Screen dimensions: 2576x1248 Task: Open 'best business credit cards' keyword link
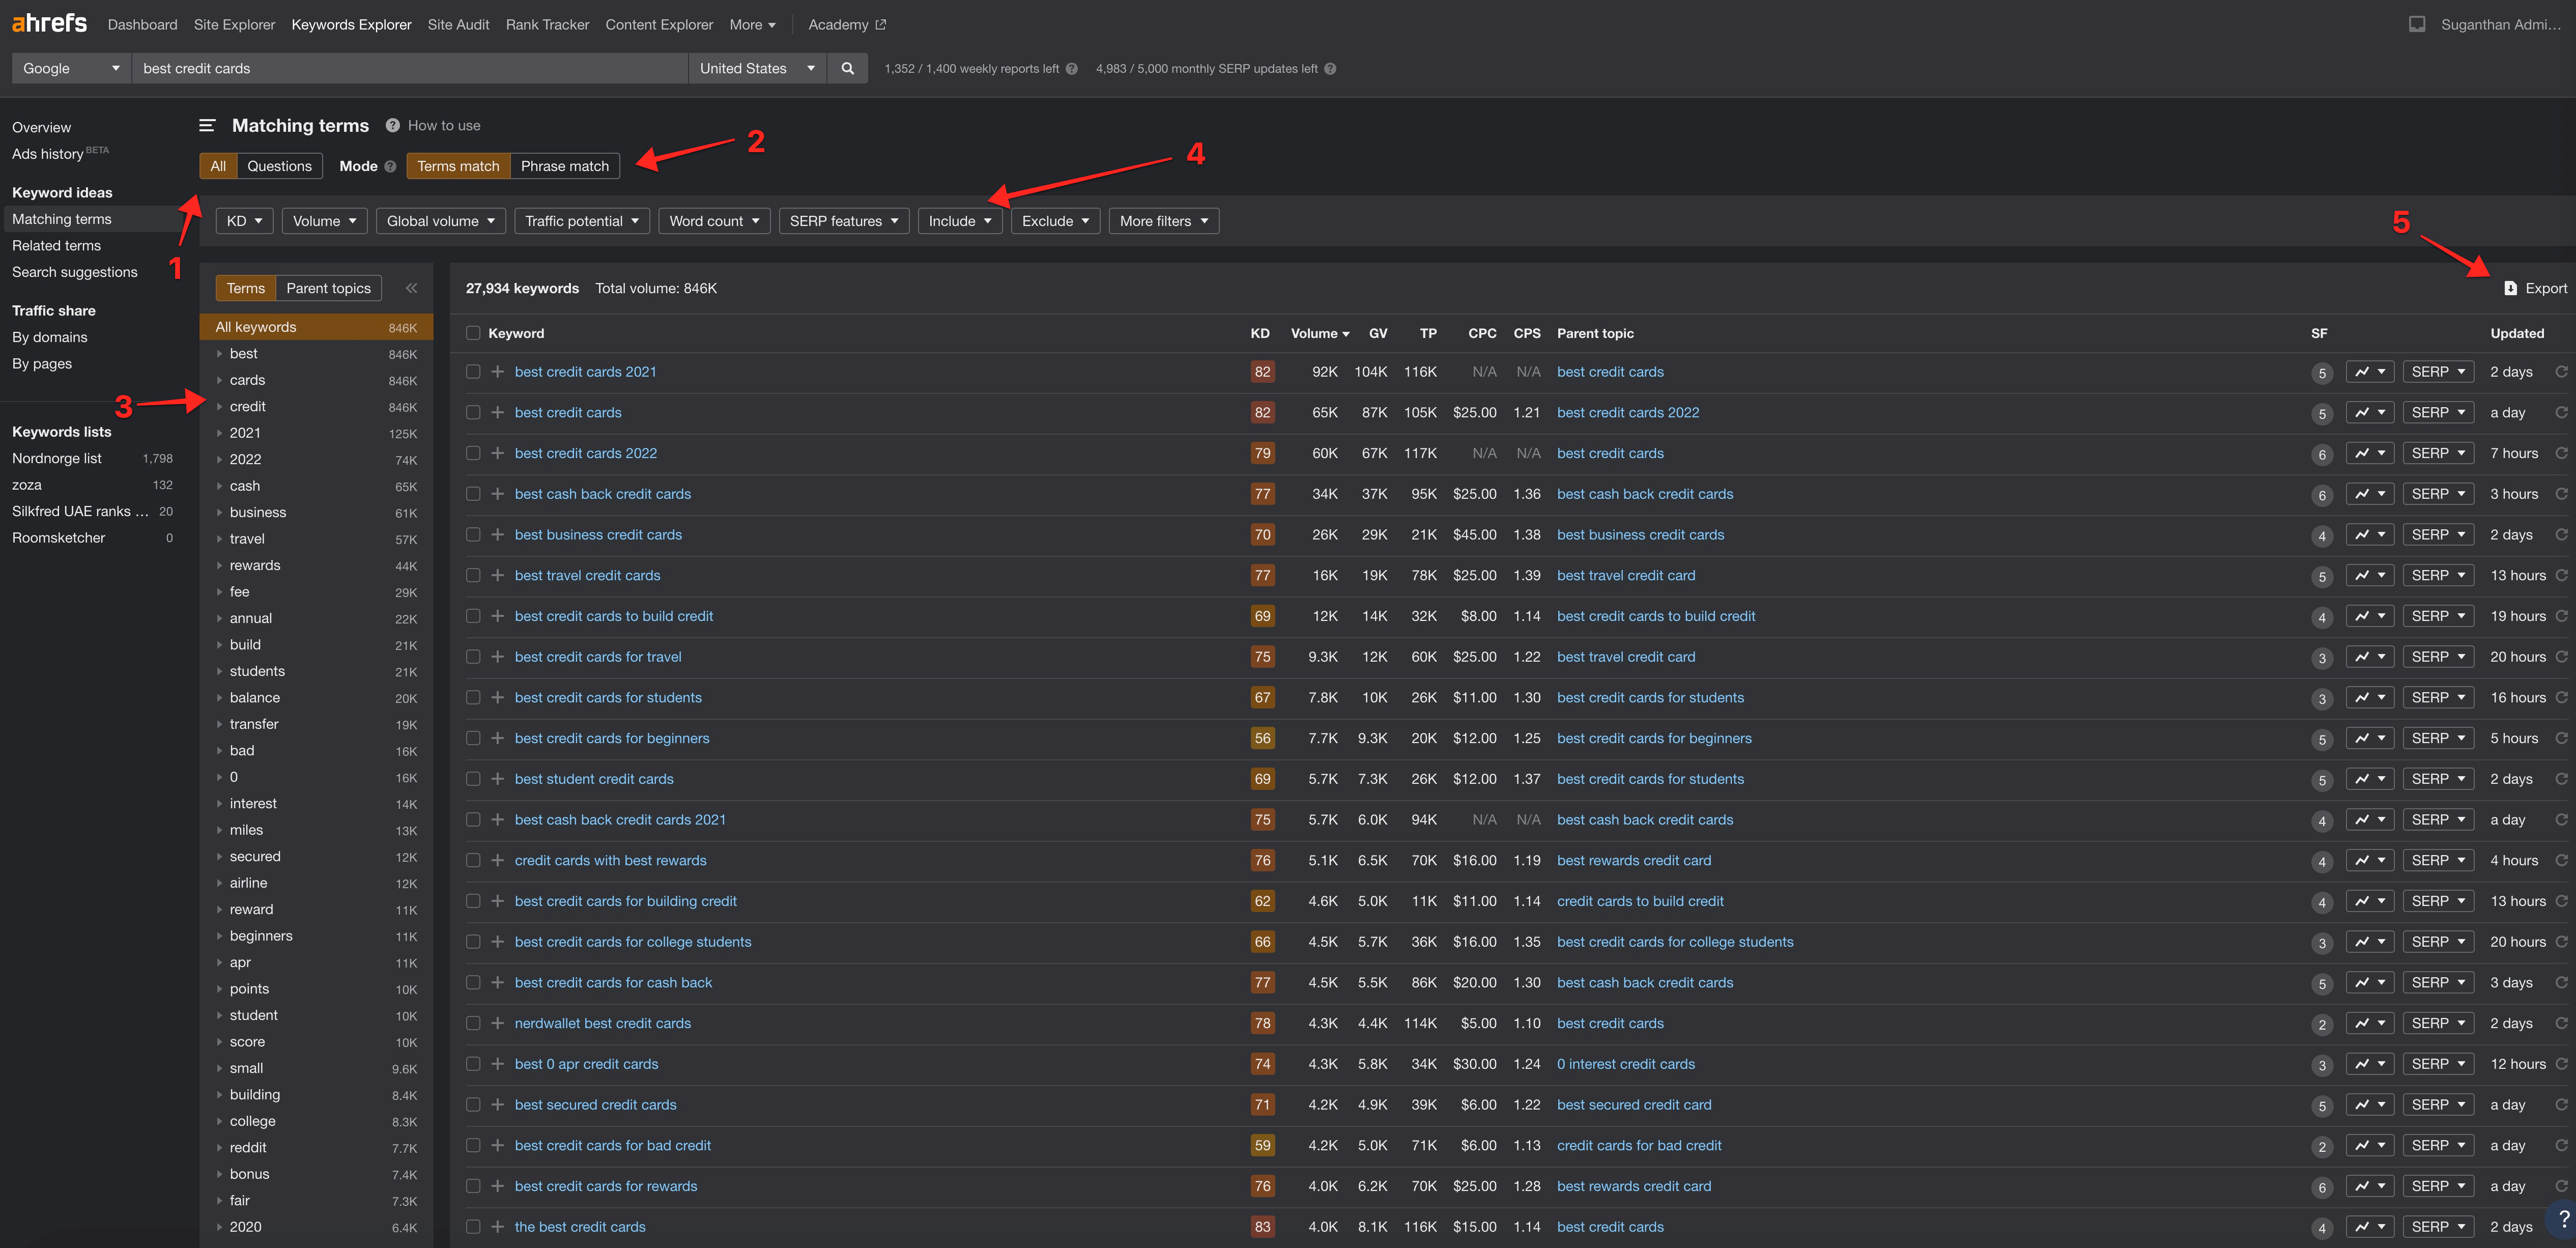(x=598, y=535)
